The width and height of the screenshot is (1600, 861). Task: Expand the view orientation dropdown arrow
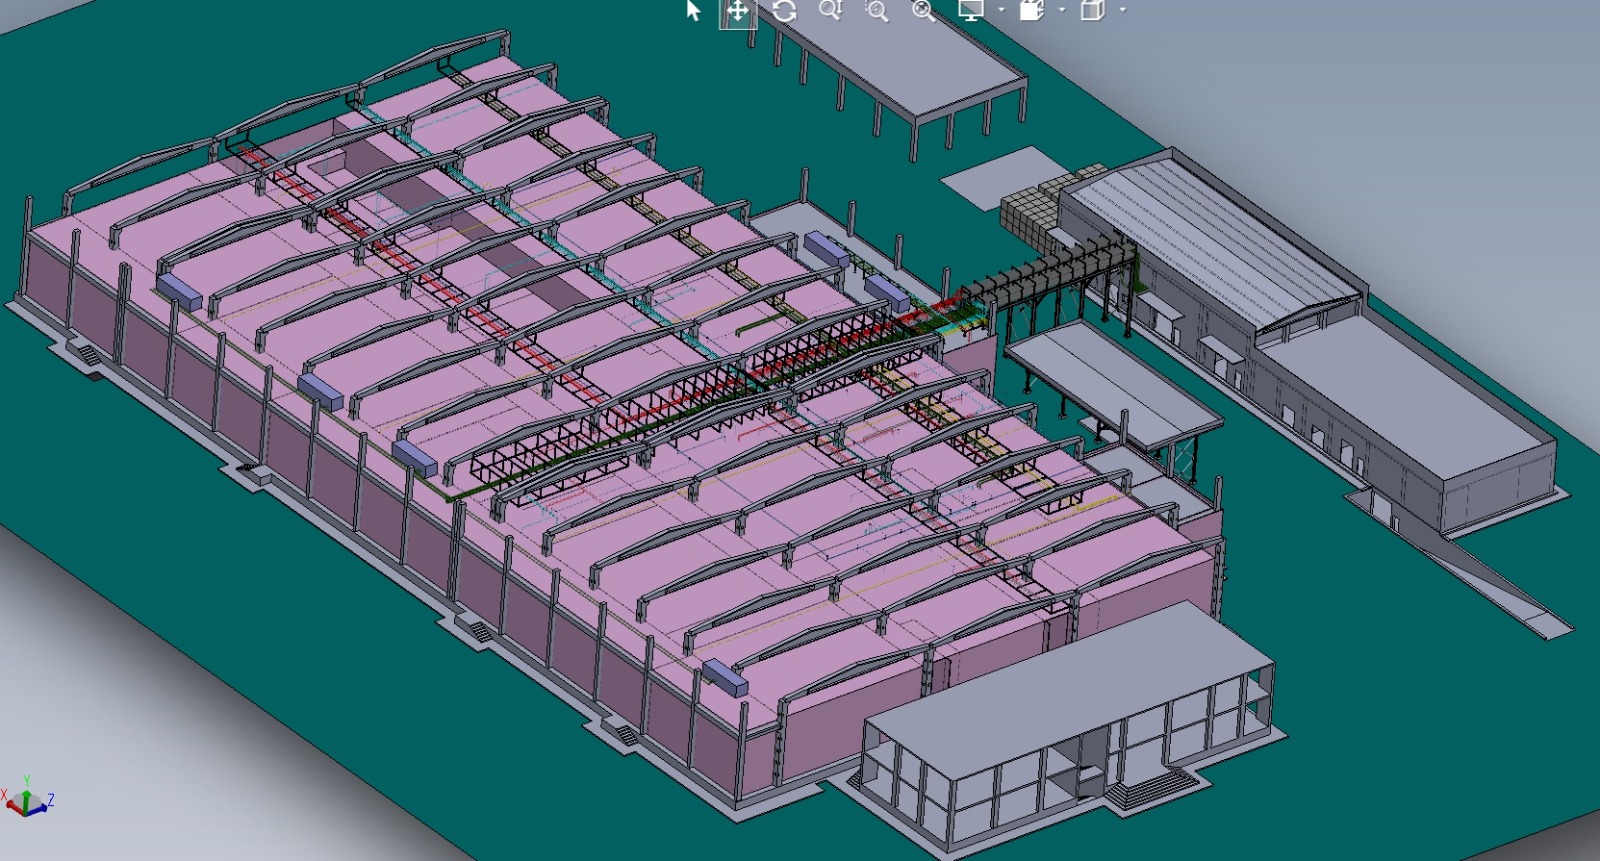click(x=1061, y=11)
